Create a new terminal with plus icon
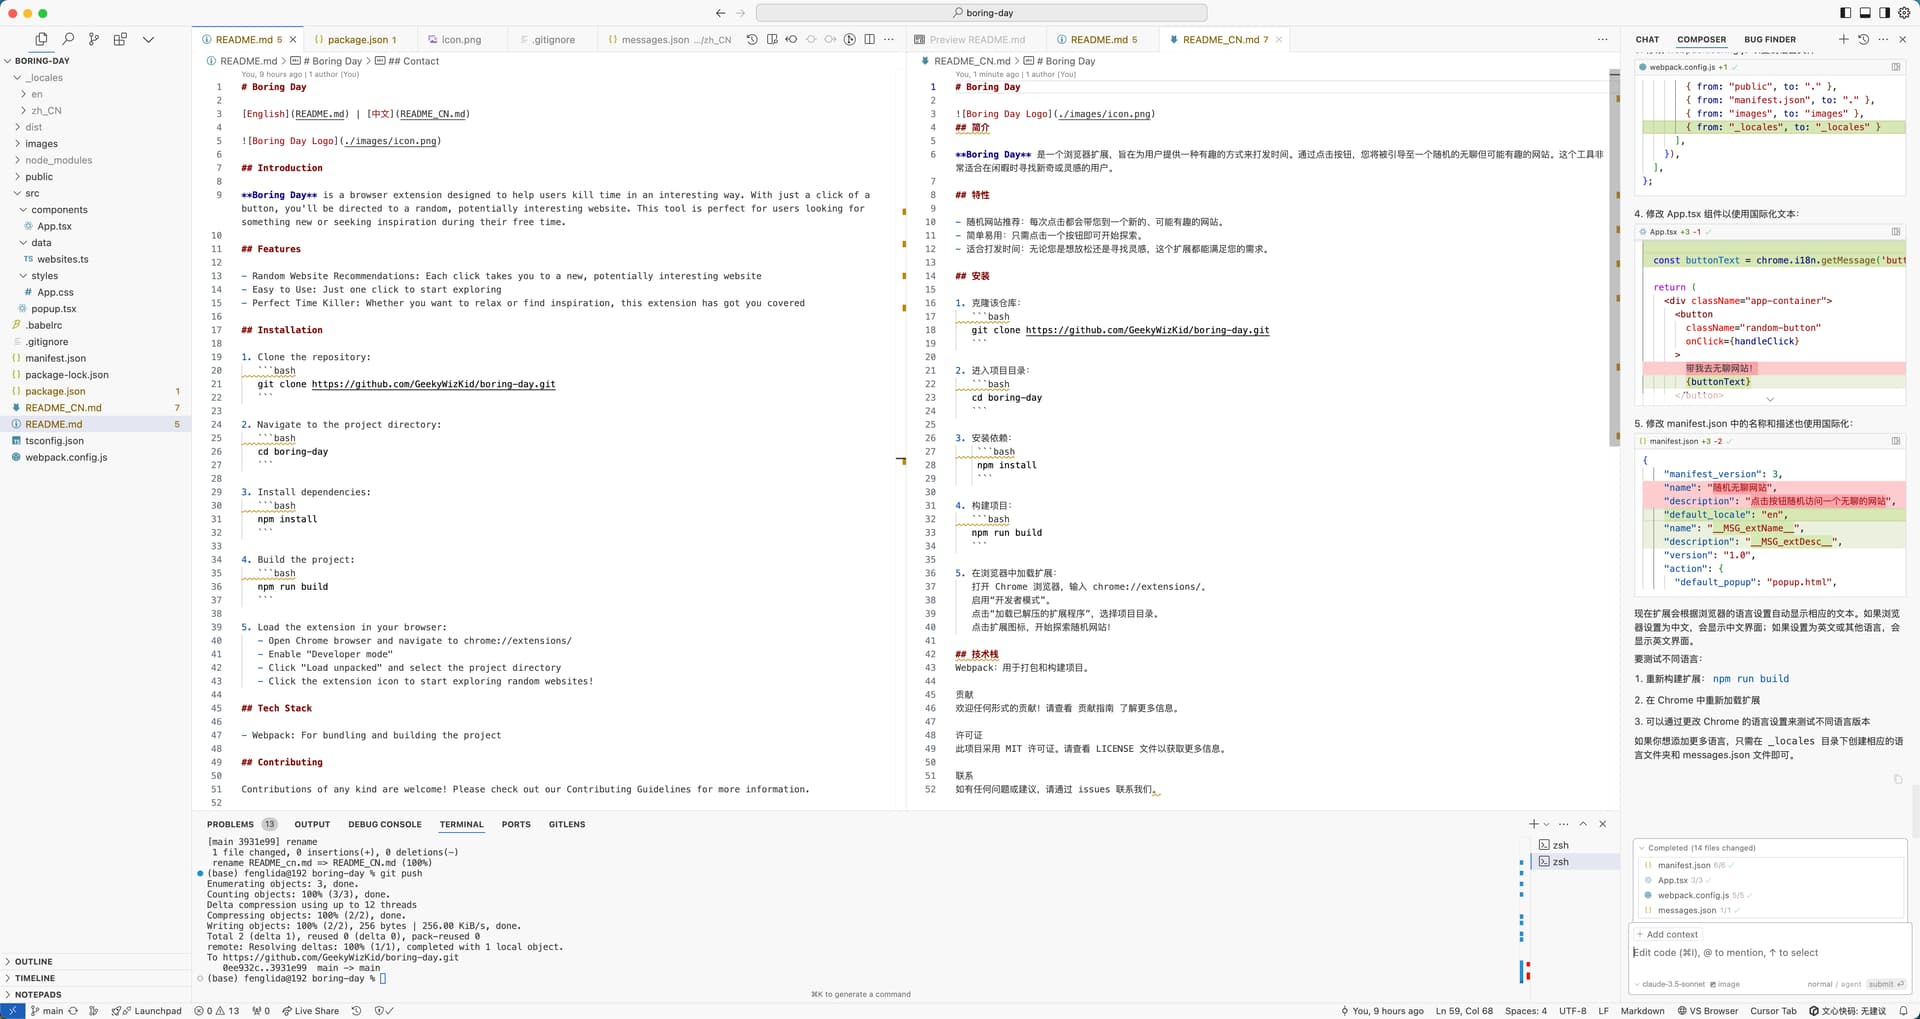This screenshot has width=1920, height=1019. coord(1534,824)
